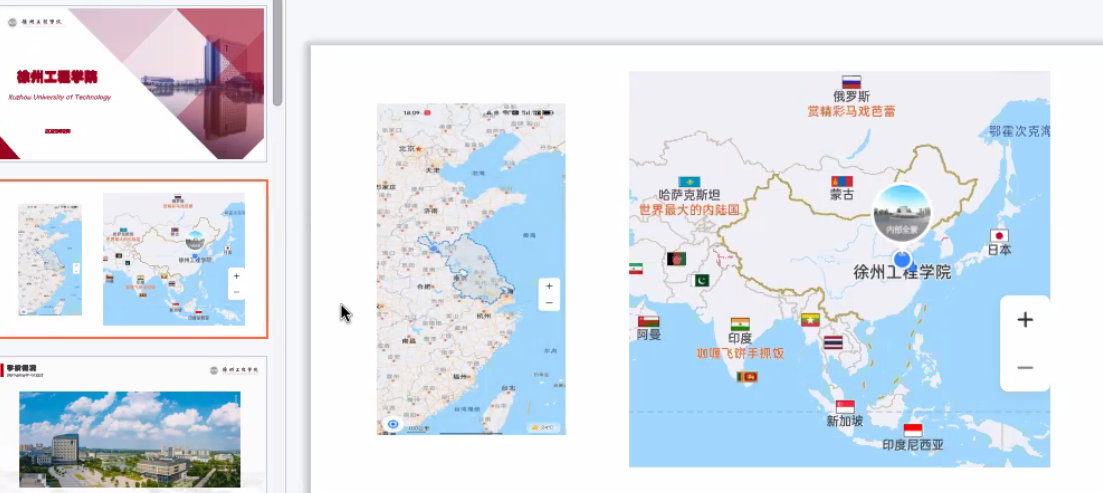Click the Myanmar flag icon

[x=810, y=319]
